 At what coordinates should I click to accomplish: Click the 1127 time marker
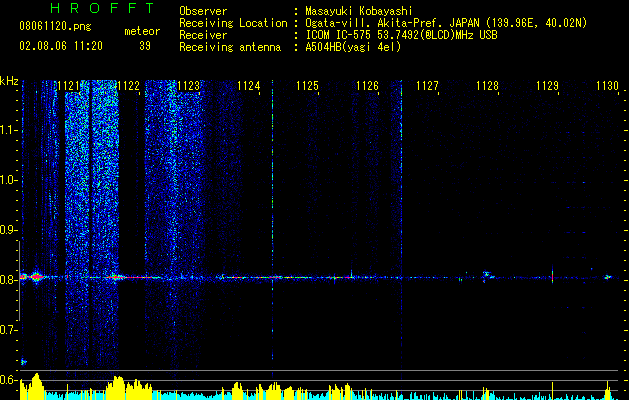pyautogui.click(x=427, y=86)
